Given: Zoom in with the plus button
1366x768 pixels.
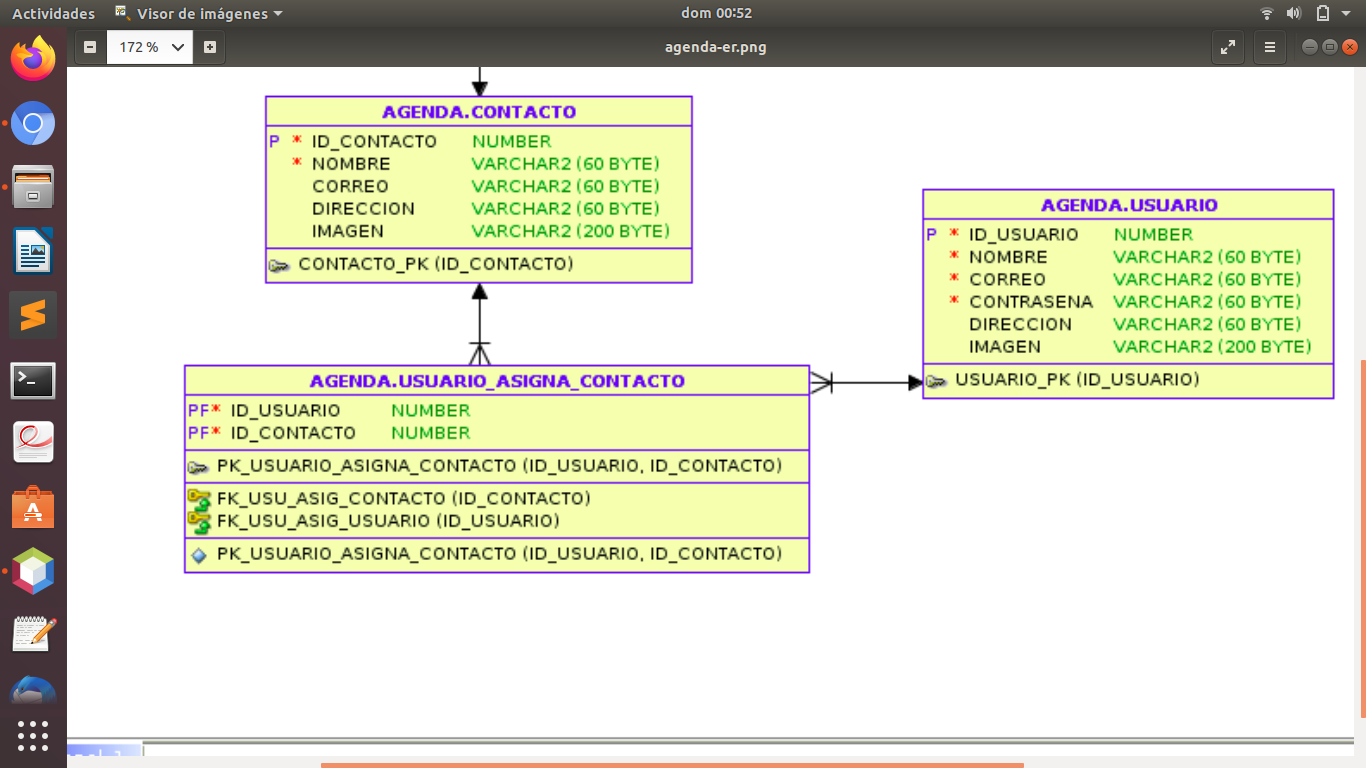Looking at the screenshot, I should (209, 47).
